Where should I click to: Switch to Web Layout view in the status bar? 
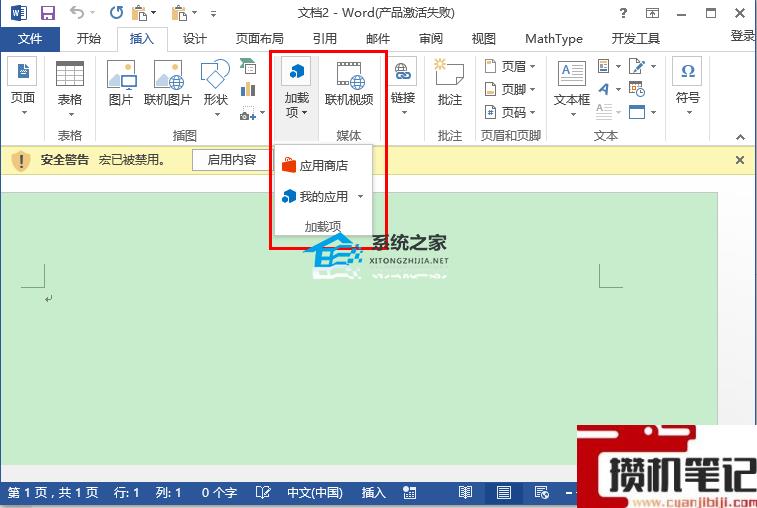tap(541, 493)
